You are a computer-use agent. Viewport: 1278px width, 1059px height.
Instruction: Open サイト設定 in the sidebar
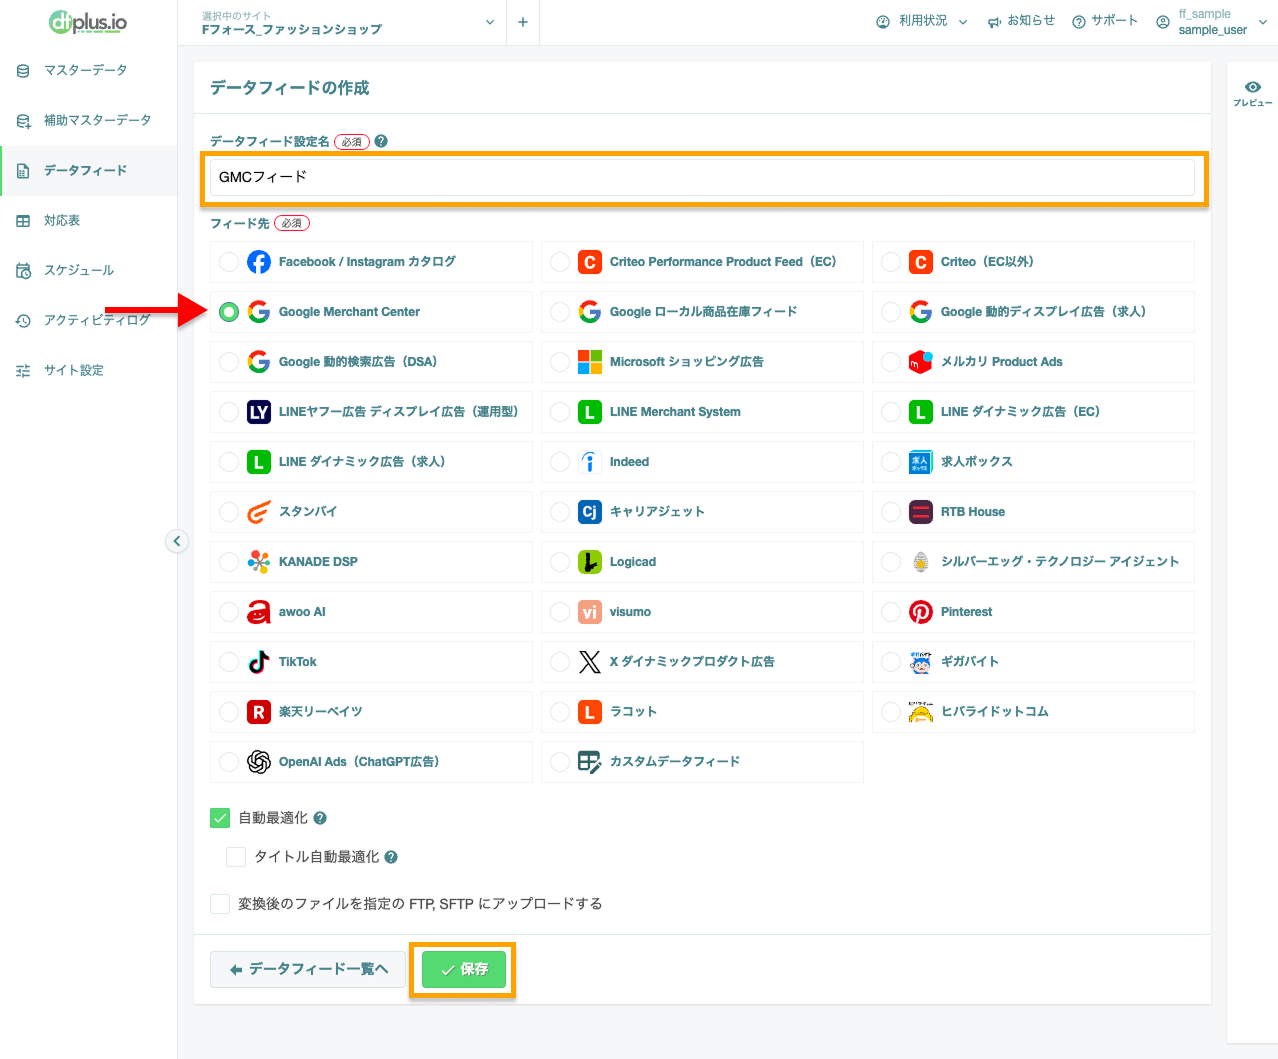(88, 370)
